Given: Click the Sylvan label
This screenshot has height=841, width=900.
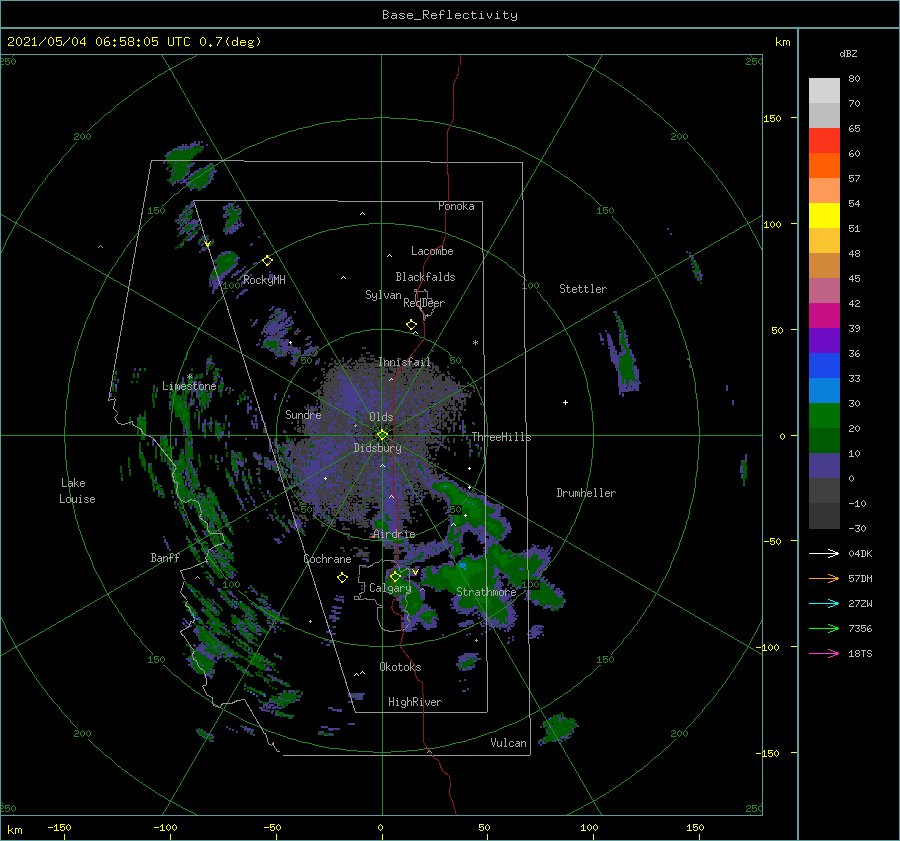Looking at the screenshot, I should pos(383,295).
